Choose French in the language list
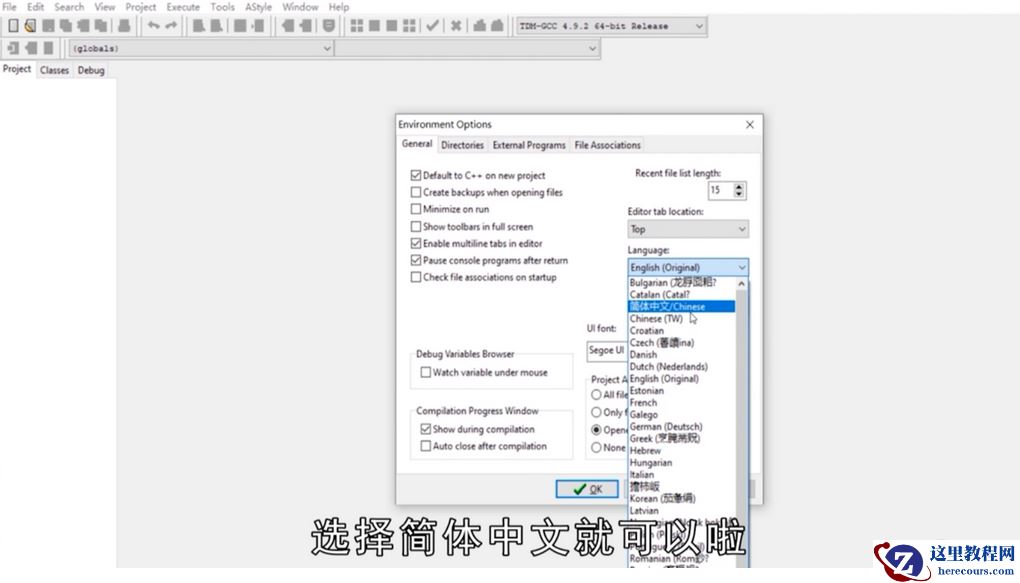Viewport: 1020px width, 583px height. click(682, 403)
